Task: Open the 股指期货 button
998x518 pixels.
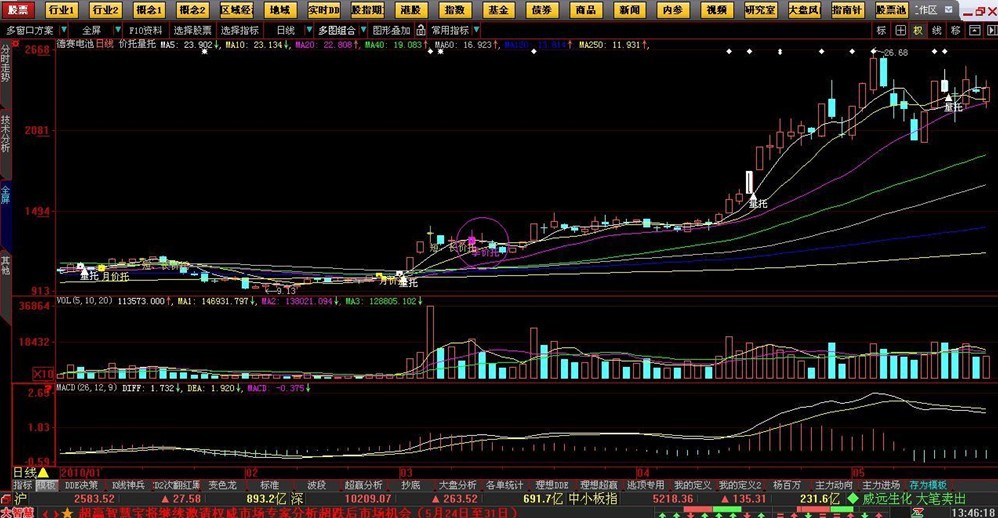Action: coord(367,10)
